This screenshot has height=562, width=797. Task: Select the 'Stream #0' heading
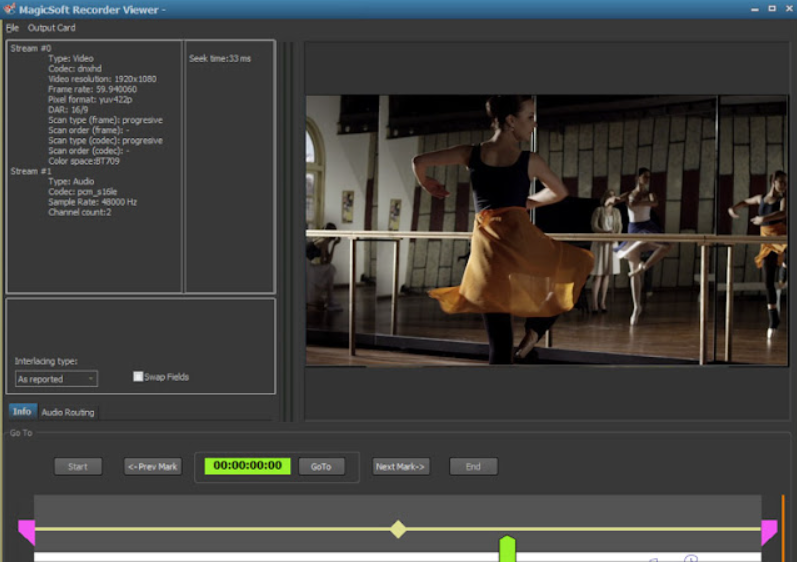tap(30, 48)
